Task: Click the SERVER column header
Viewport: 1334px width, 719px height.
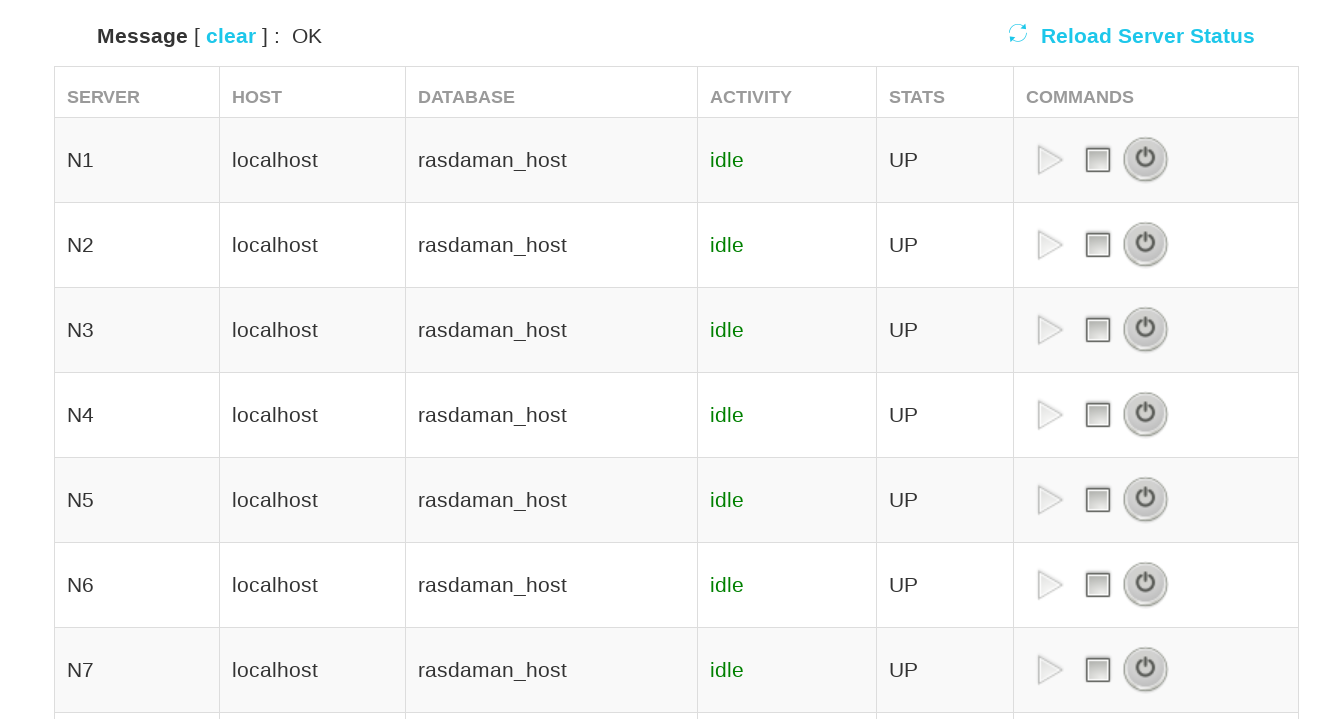Action: pyautogui.click(x=103, y=97)
